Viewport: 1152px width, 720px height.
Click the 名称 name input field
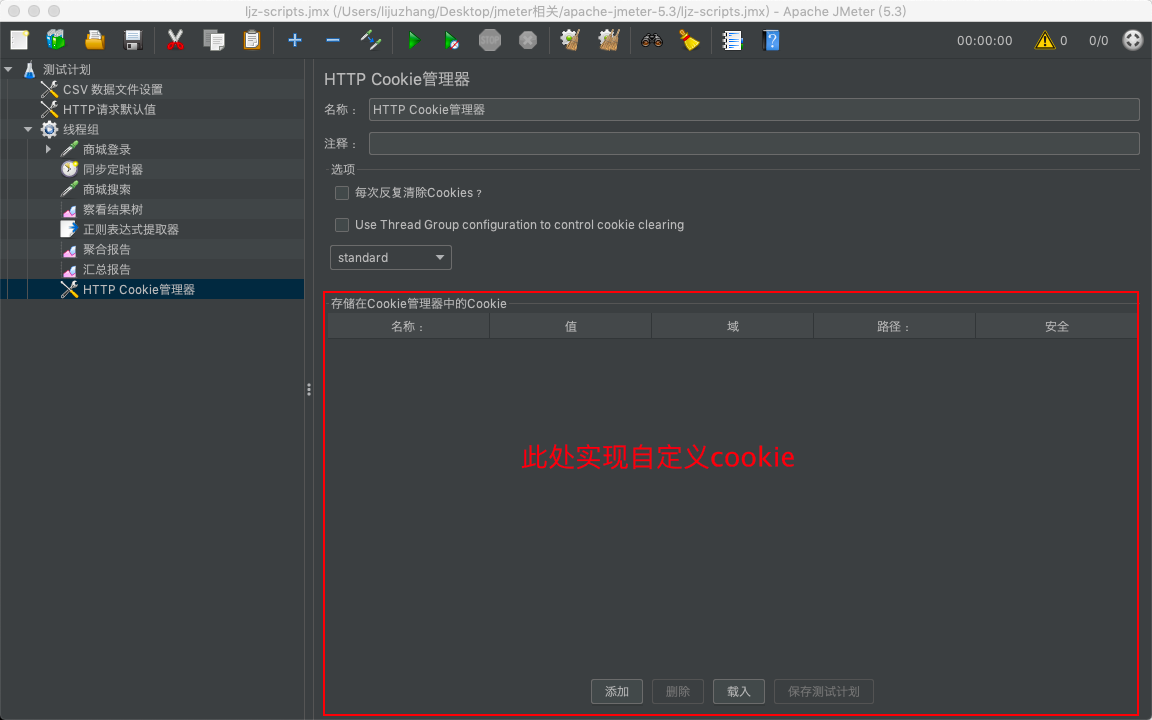tap(754, 109)
